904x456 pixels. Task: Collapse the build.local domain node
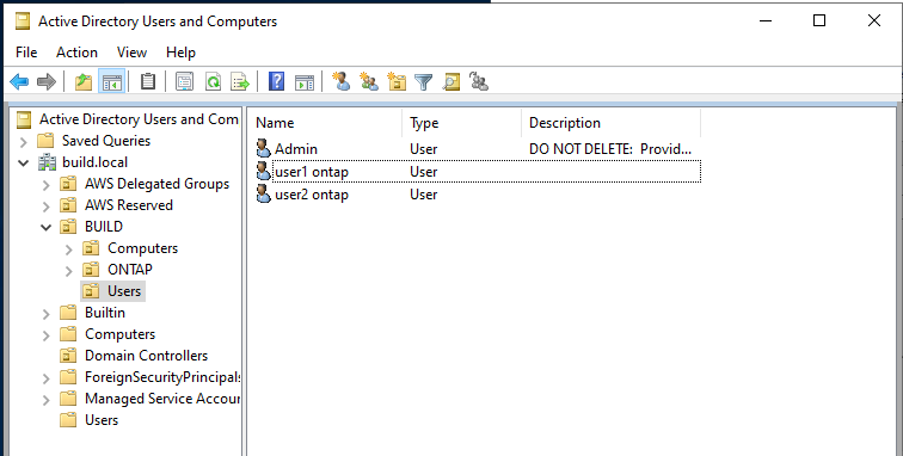click(x=23, y=163)
